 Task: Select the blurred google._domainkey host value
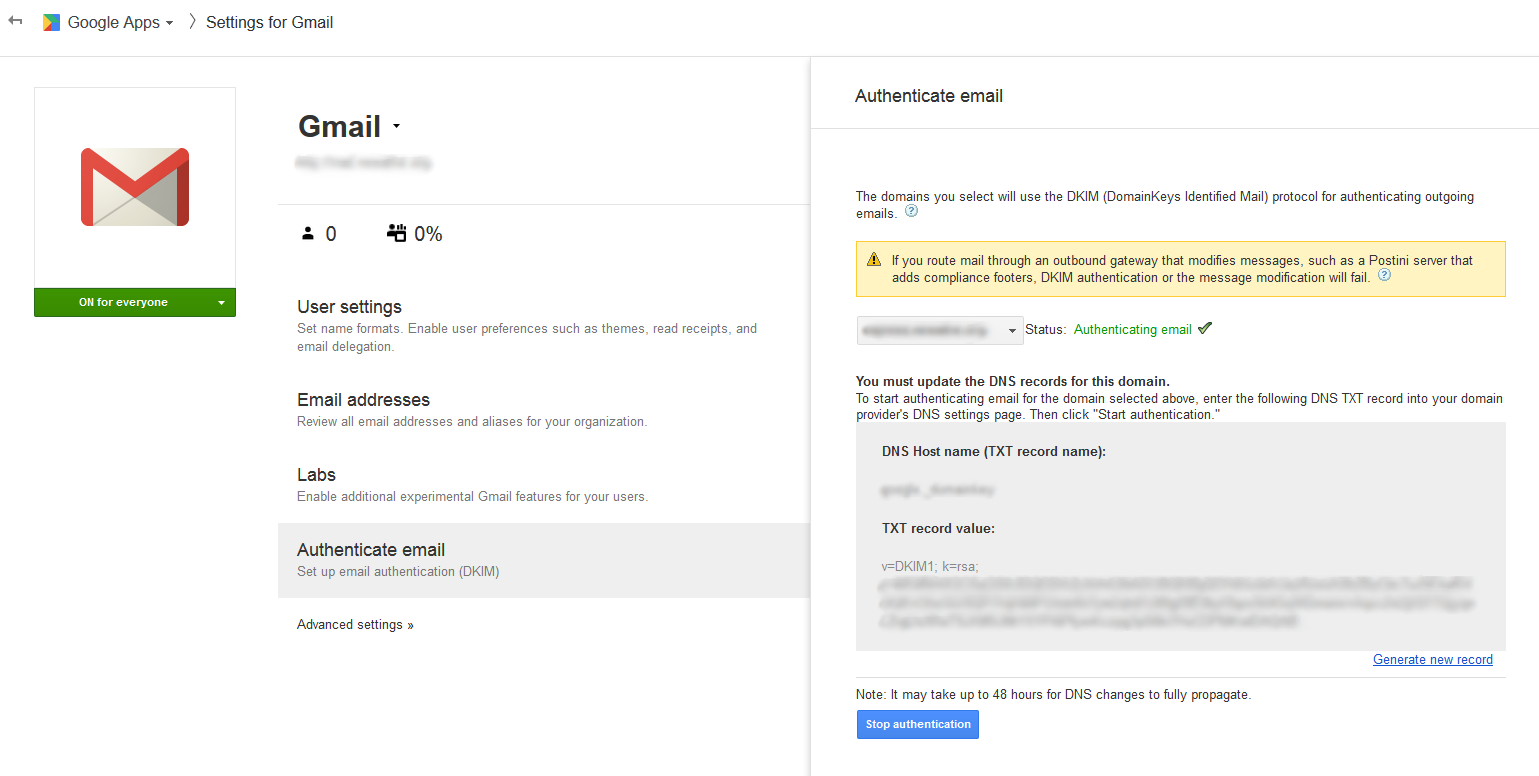click(x=938, y=490)
